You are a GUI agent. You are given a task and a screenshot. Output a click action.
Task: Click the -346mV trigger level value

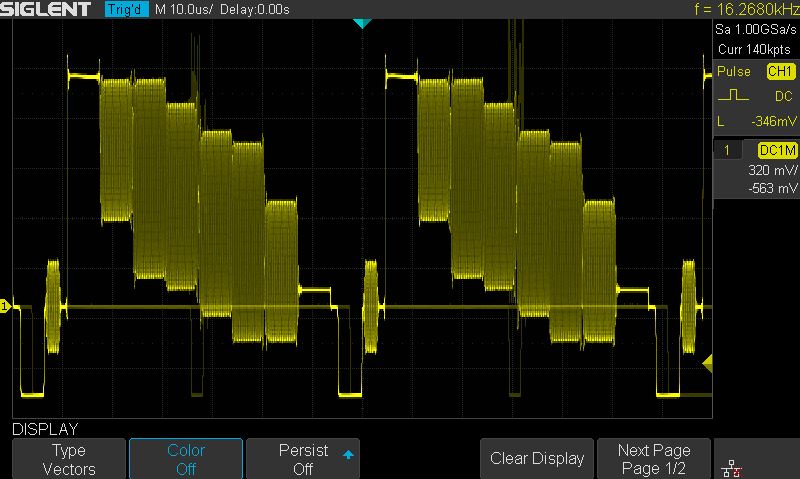pyautogui.click(x=769, y=122)
